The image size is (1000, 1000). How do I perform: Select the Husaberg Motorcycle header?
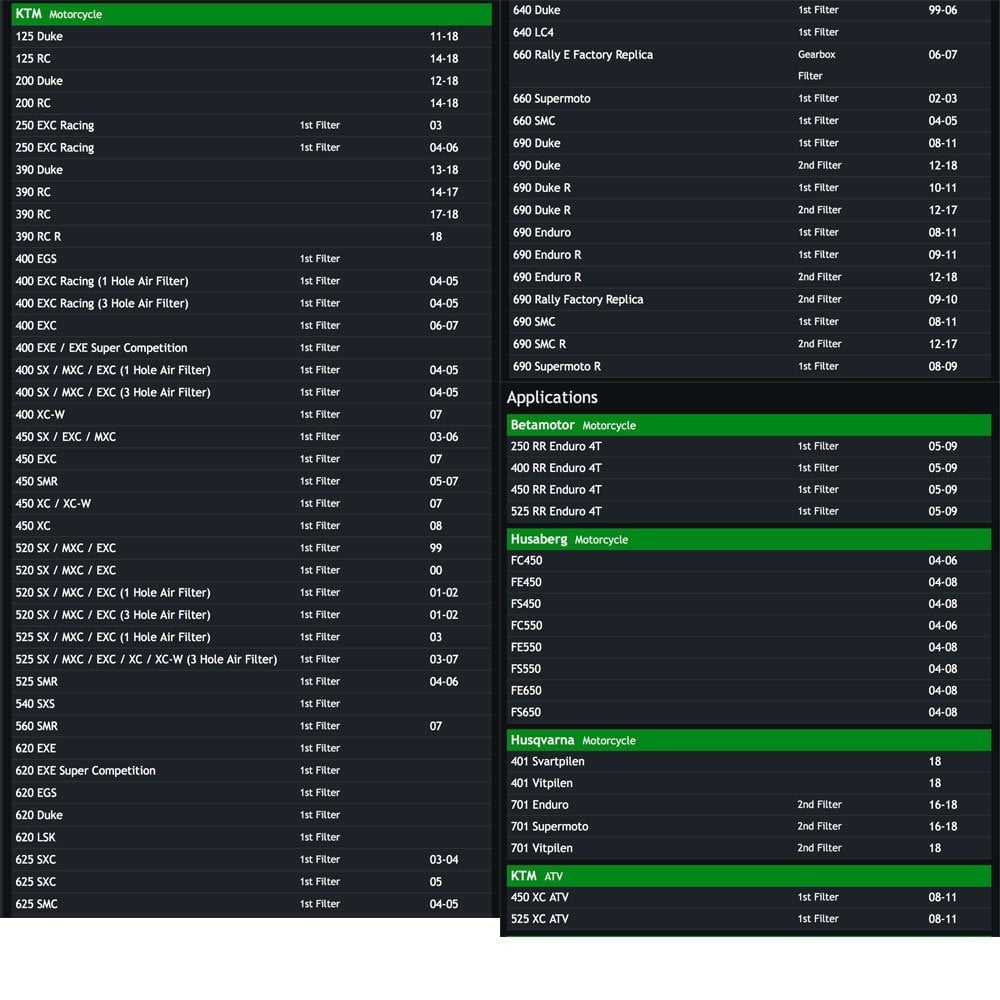coord(749,540)
